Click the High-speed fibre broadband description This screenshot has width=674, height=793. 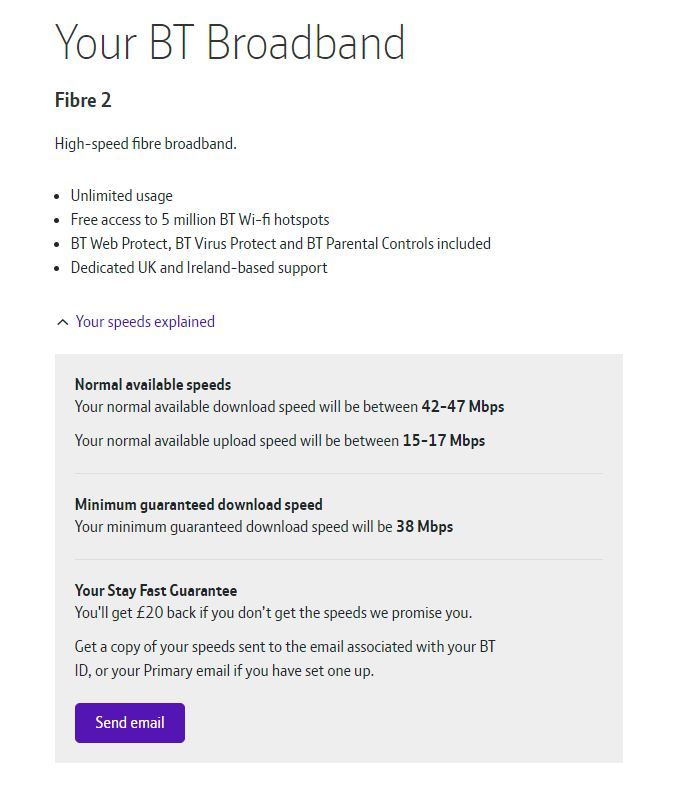click(145, 144)
